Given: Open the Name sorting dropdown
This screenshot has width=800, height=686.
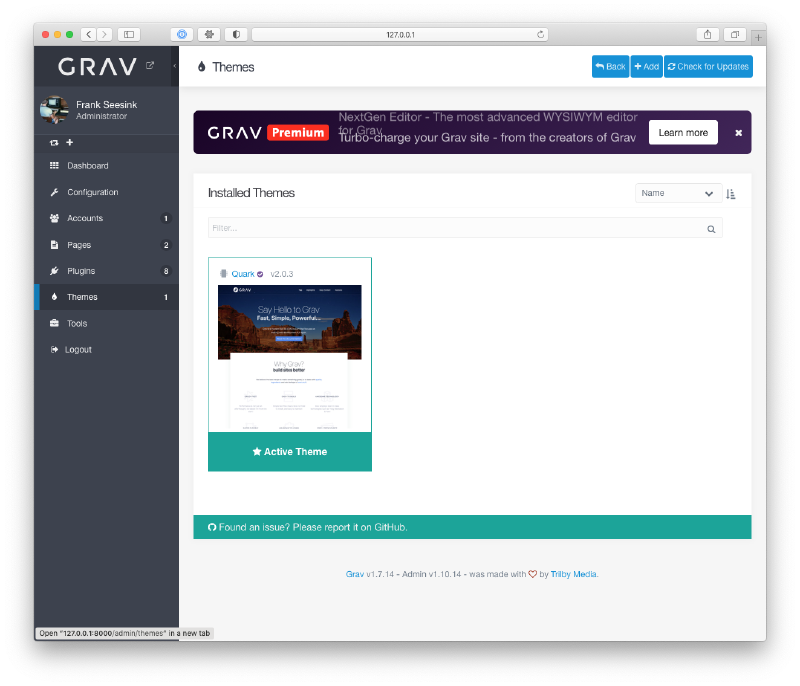Looking at the screenshot, I should tap(678, 193).
